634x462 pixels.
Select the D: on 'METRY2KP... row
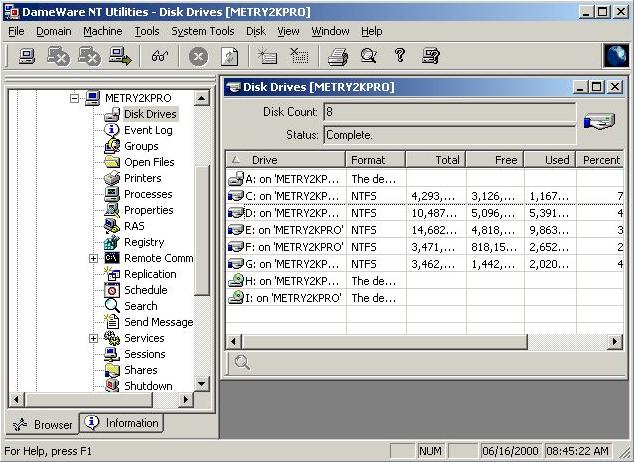pyautogui.click(x=425, y=213)
